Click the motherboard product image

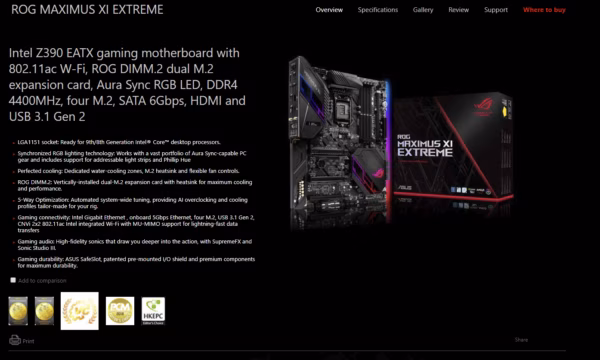click(339, 142)
